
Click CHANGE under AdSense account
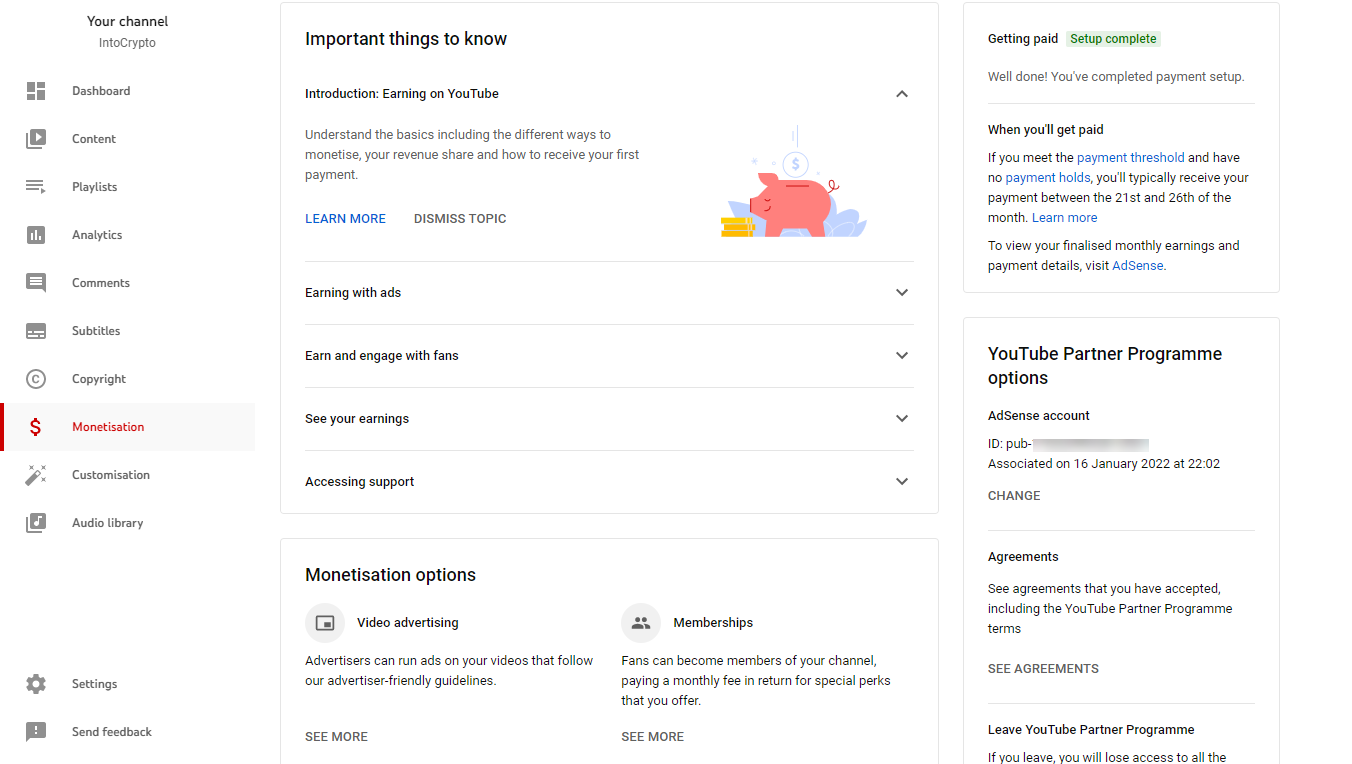point(1014,496)
